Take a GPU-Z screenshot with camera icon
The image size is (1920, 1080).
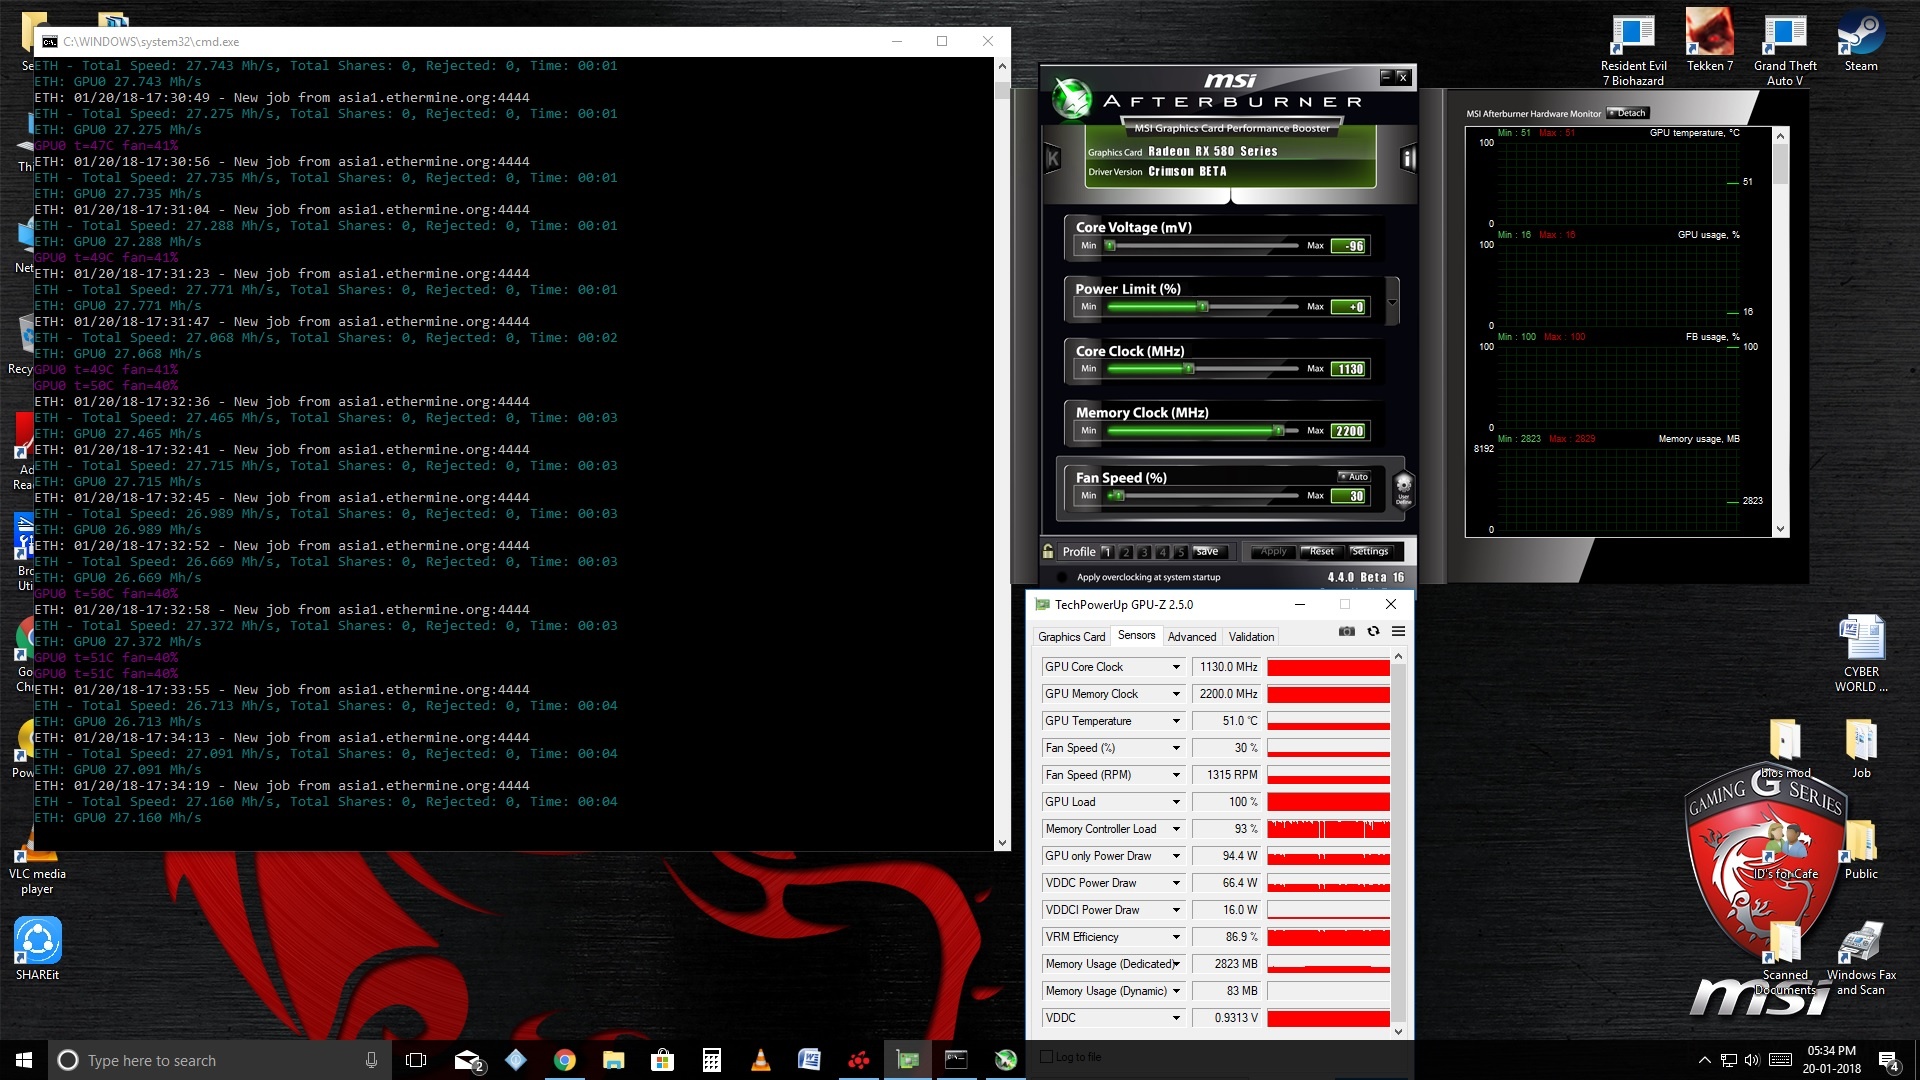coord(1347,631)
